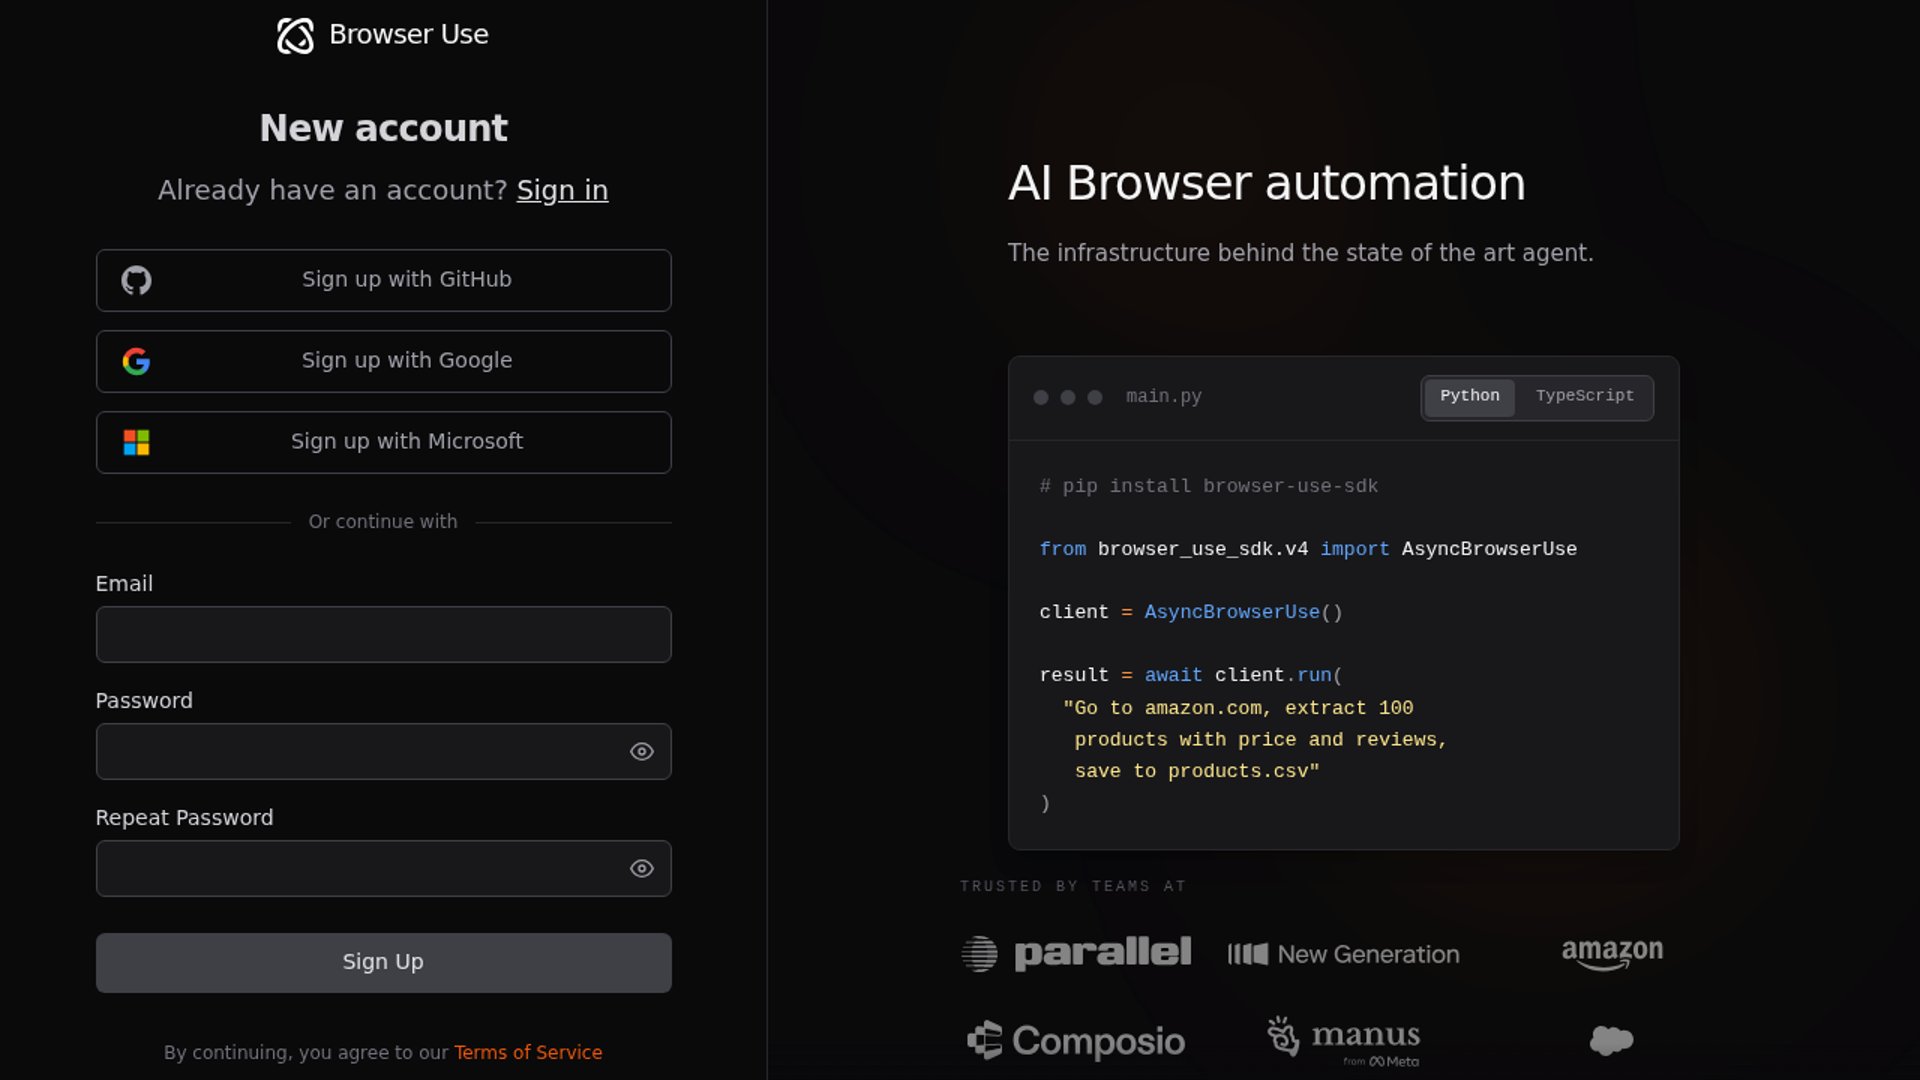Click the AI Browser automation heading
Image resolution: width=1920 pixels, height=1080 pixels.
pyautogui.click(x=1266, y=183)
